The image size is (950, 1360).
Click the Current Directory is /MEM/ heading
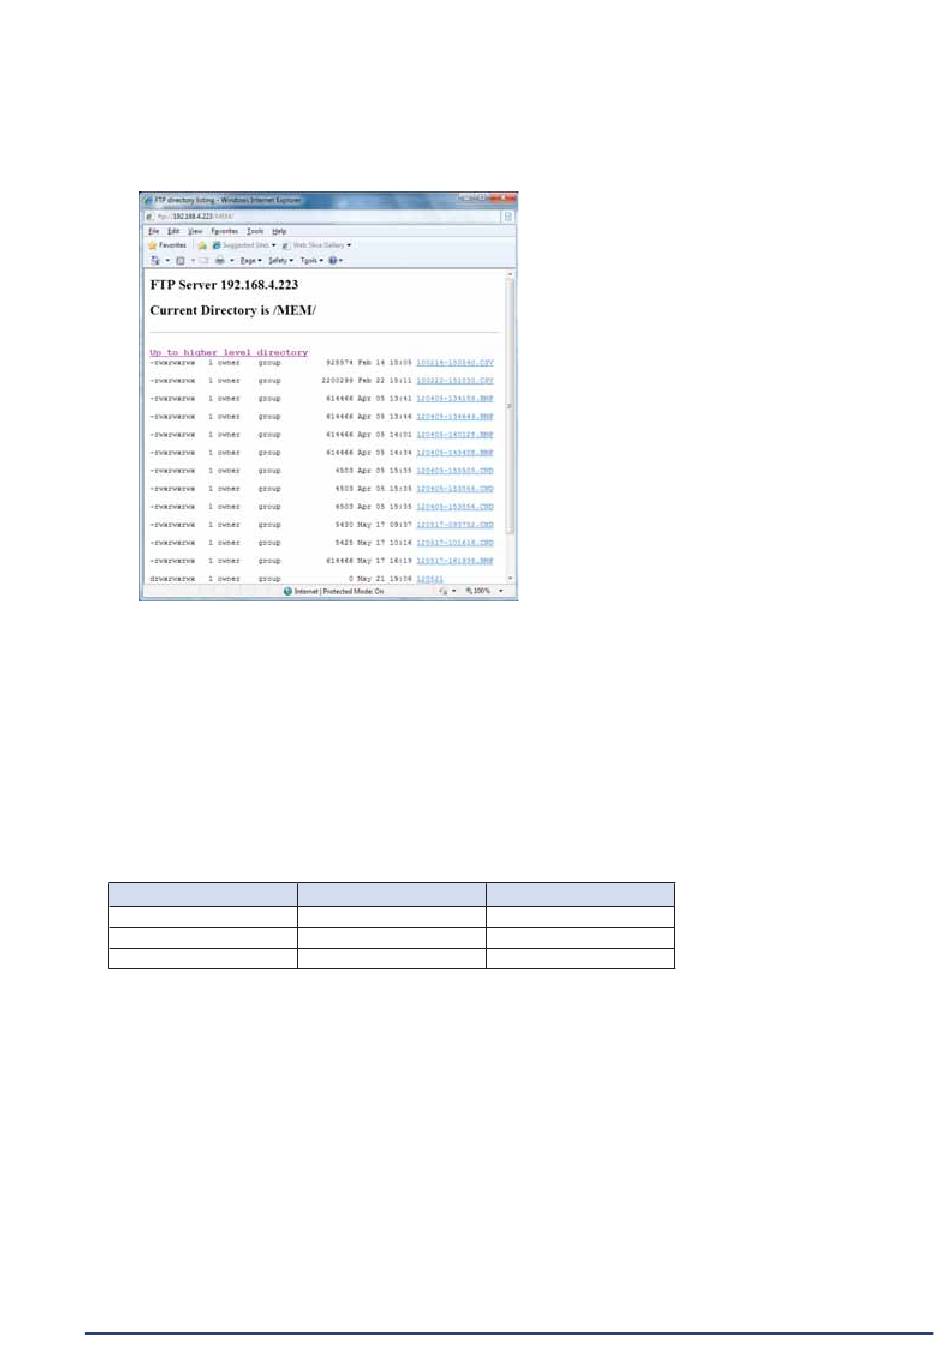(x=233, y=310)
